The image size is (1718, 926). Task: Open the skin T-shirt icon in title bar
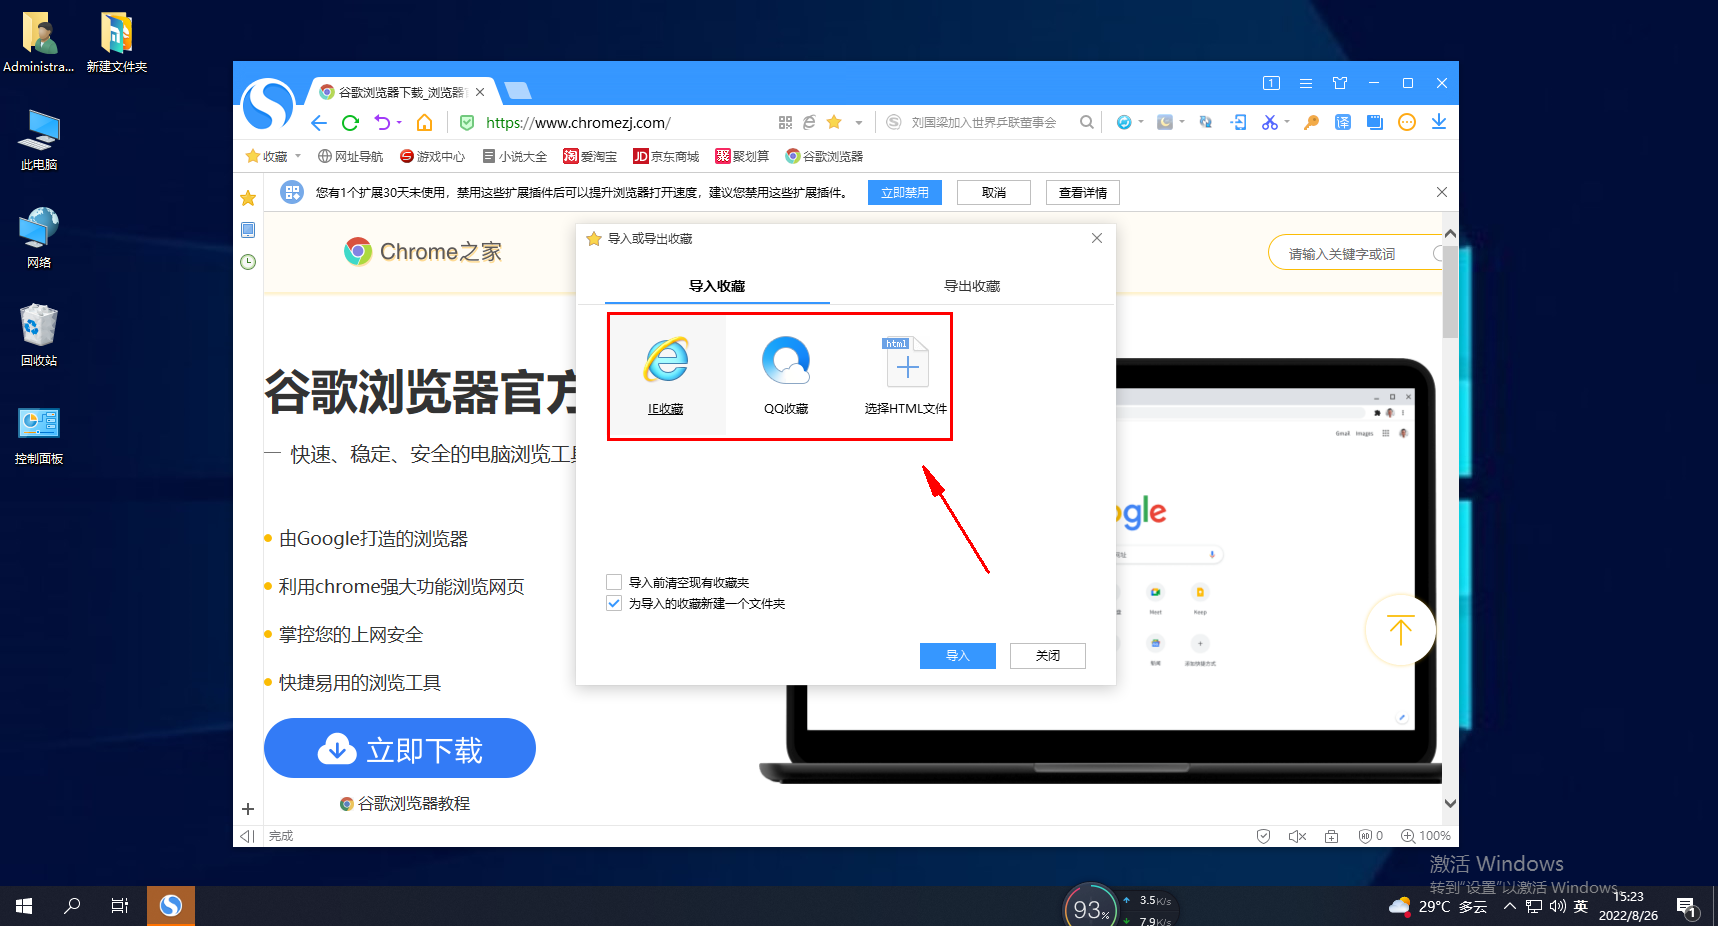tap(1340, 83)
